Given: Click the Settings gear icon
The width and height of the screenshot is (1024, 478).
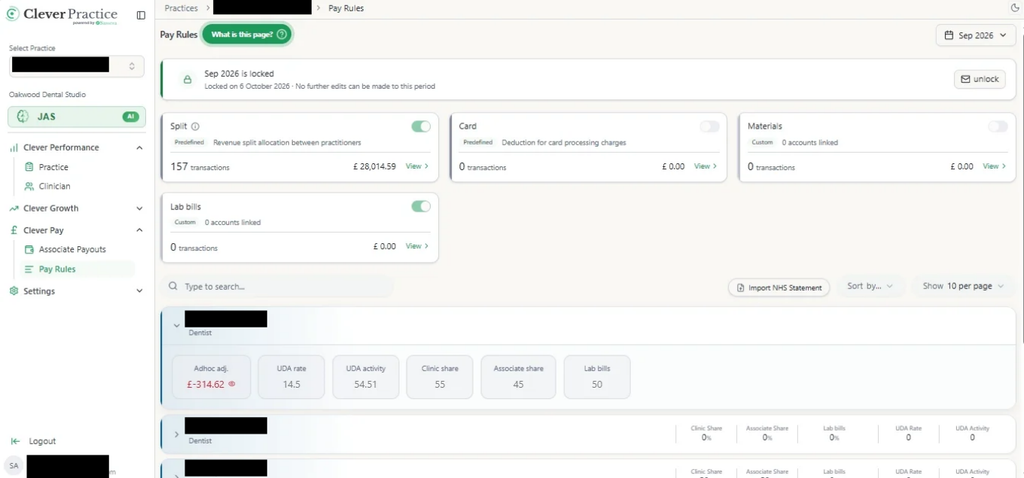Looking at the screenshot, I should click(x=14, y=291).
